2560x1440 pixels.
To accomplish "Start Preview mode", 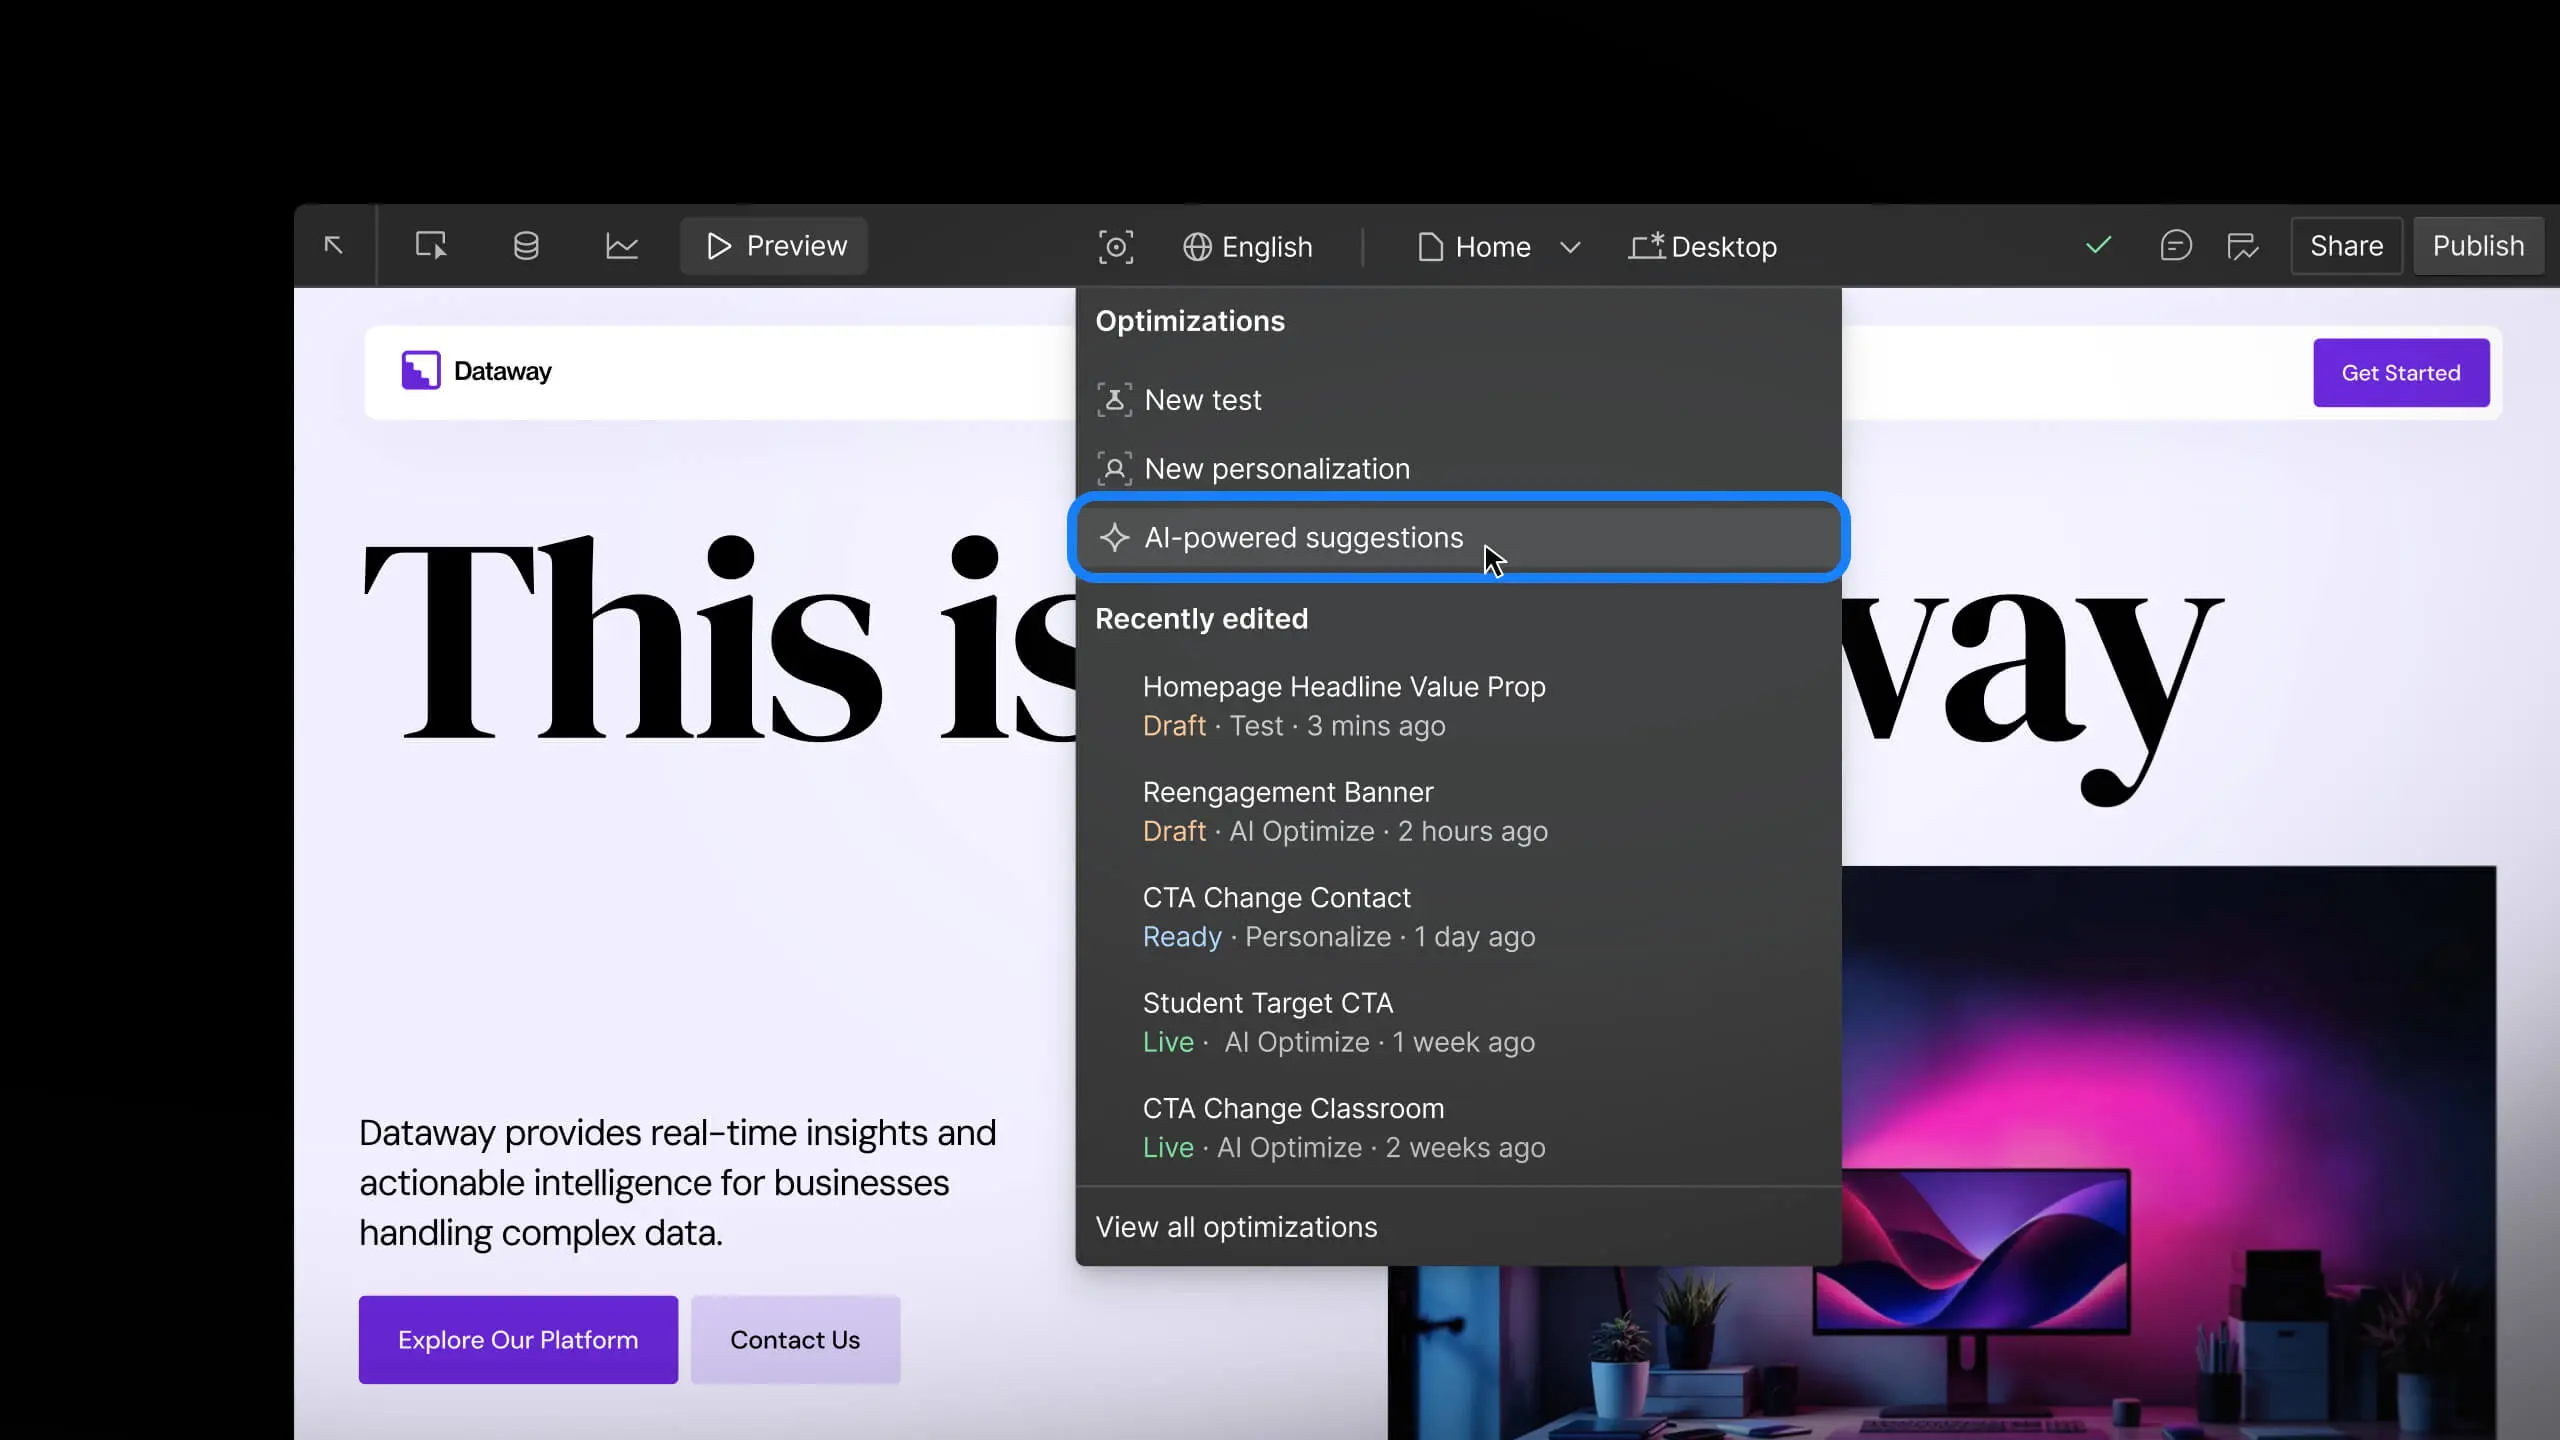I will coord(774,246).
